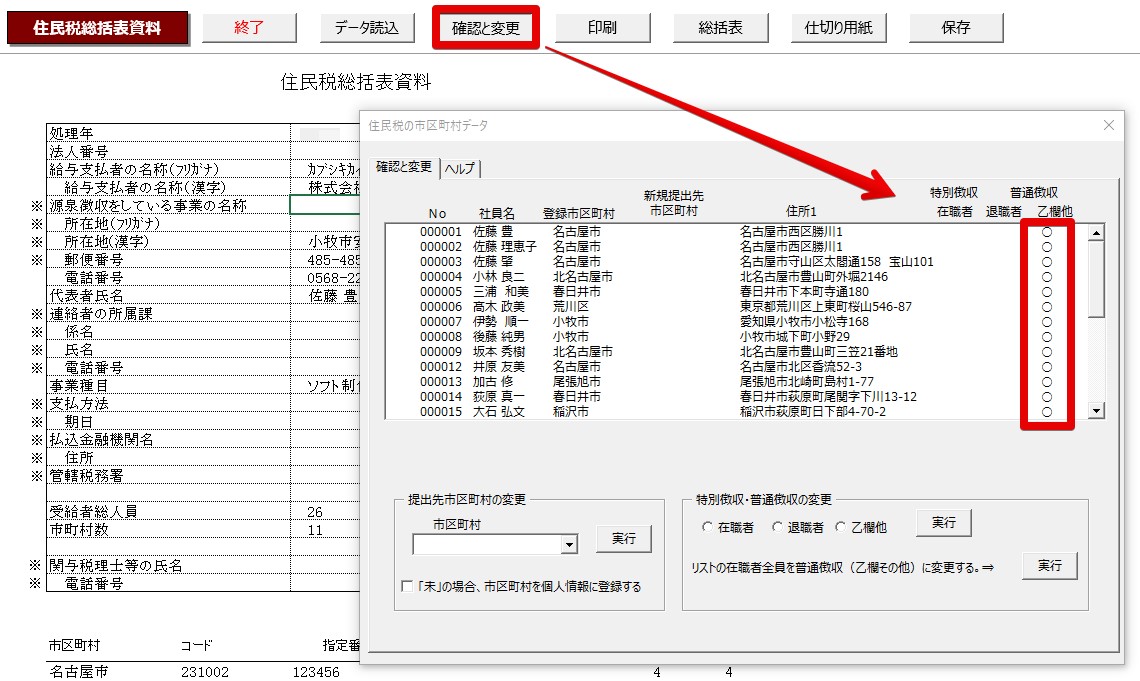Select the 確認と変更 tab in dialog
Viewport: 1140px width, 681px height.
coord(404,167)
